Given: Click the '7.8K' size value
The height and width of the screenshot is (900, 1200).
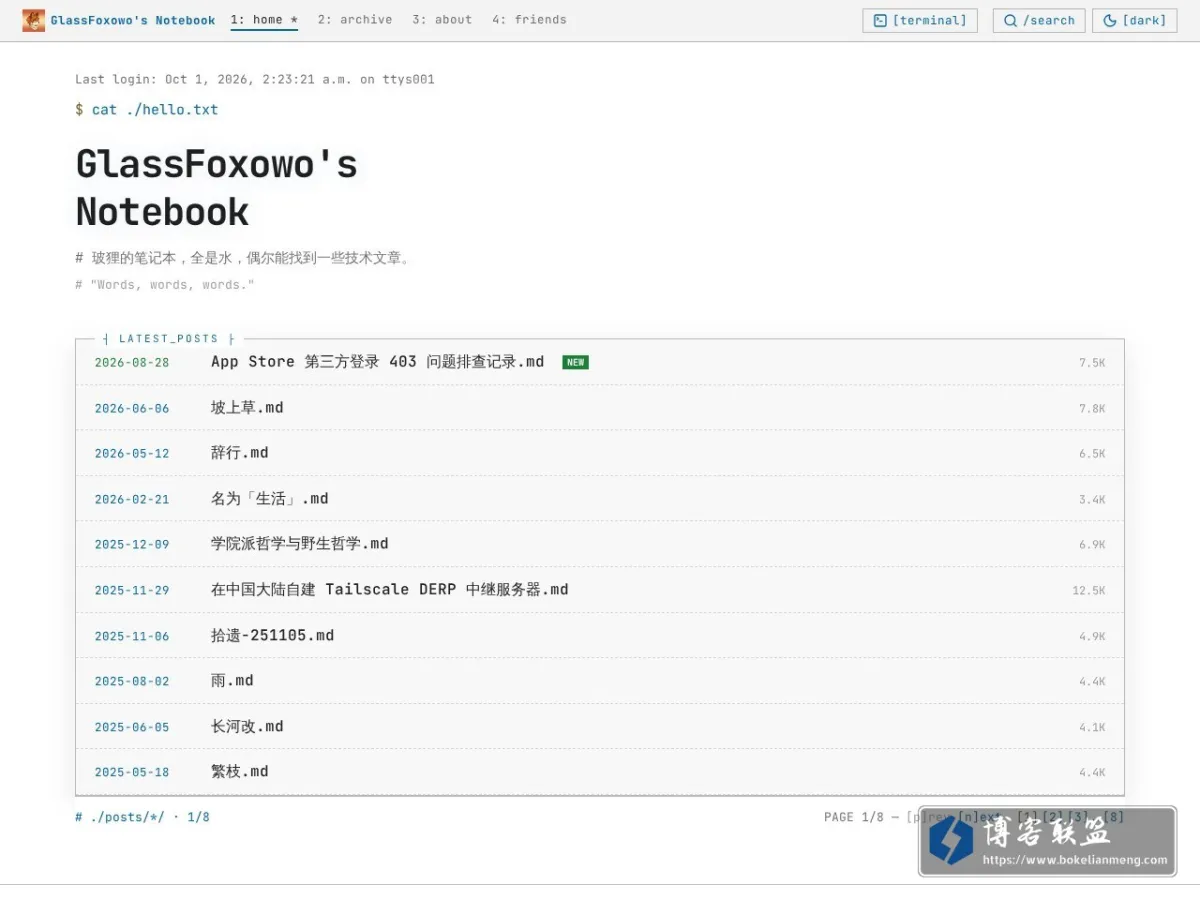Looking at the screenshot, I should tap(1092, 409).
